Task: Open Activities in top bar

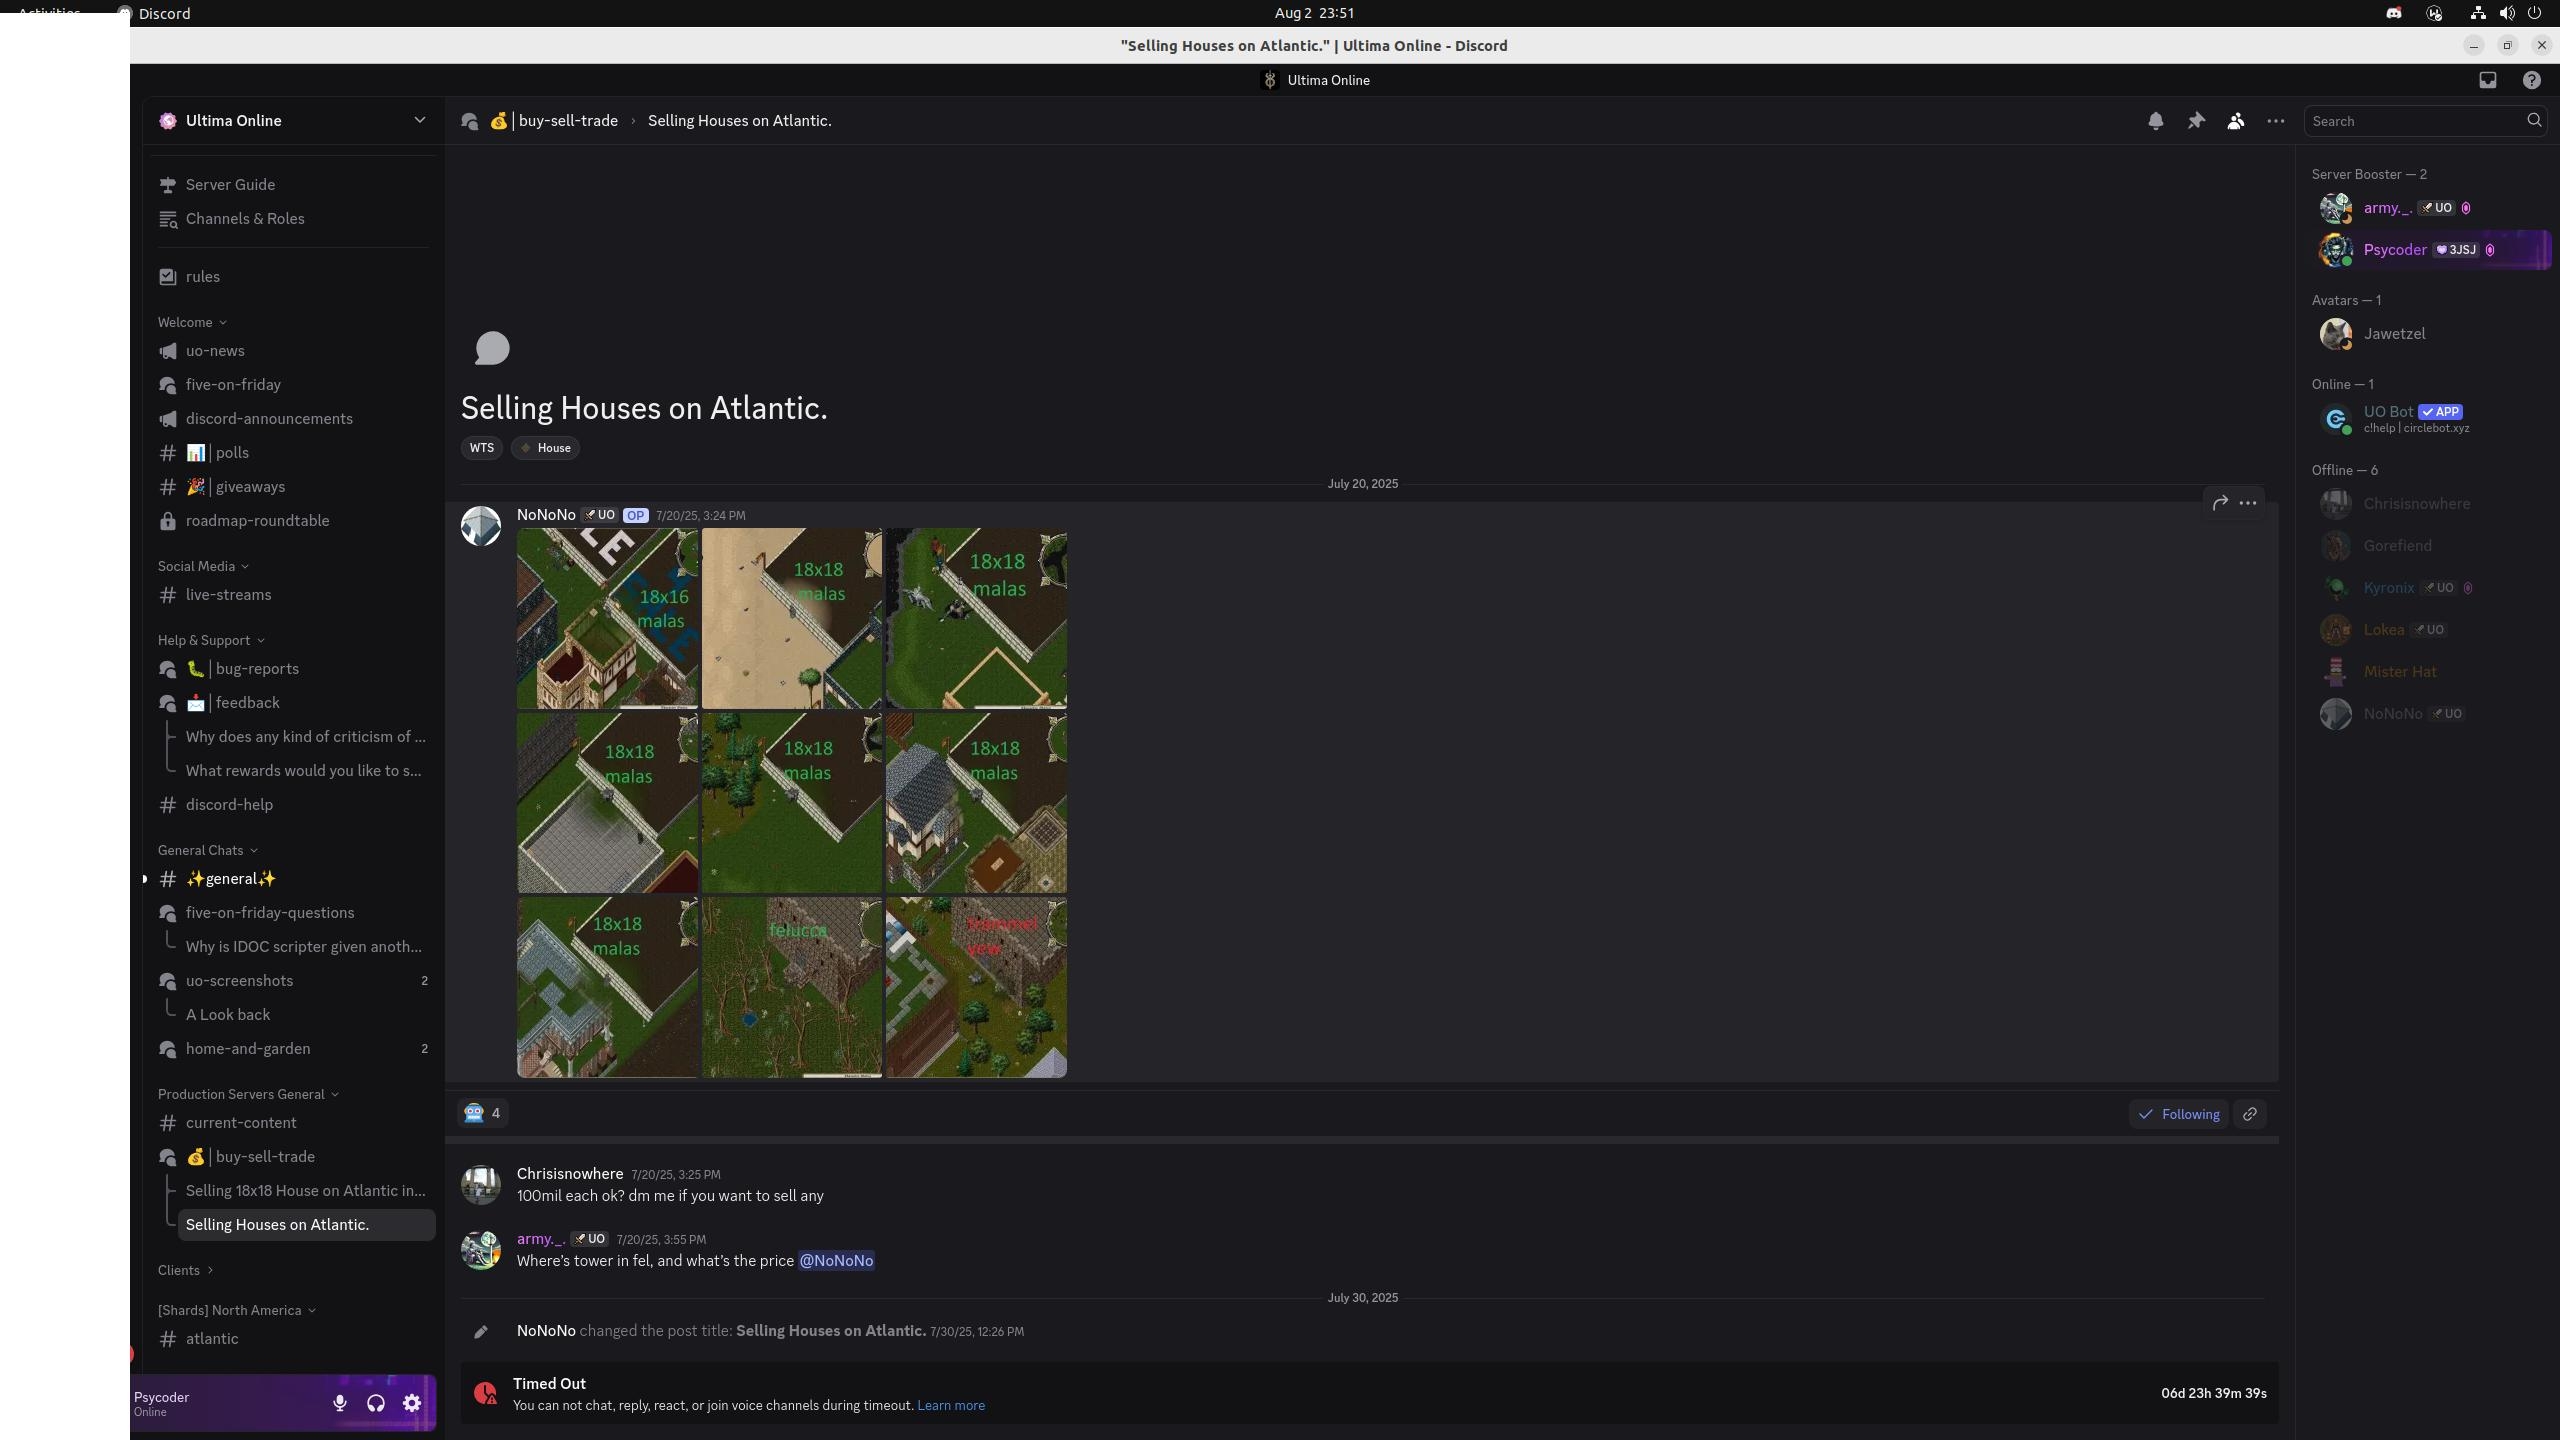Action: [50, 13]
